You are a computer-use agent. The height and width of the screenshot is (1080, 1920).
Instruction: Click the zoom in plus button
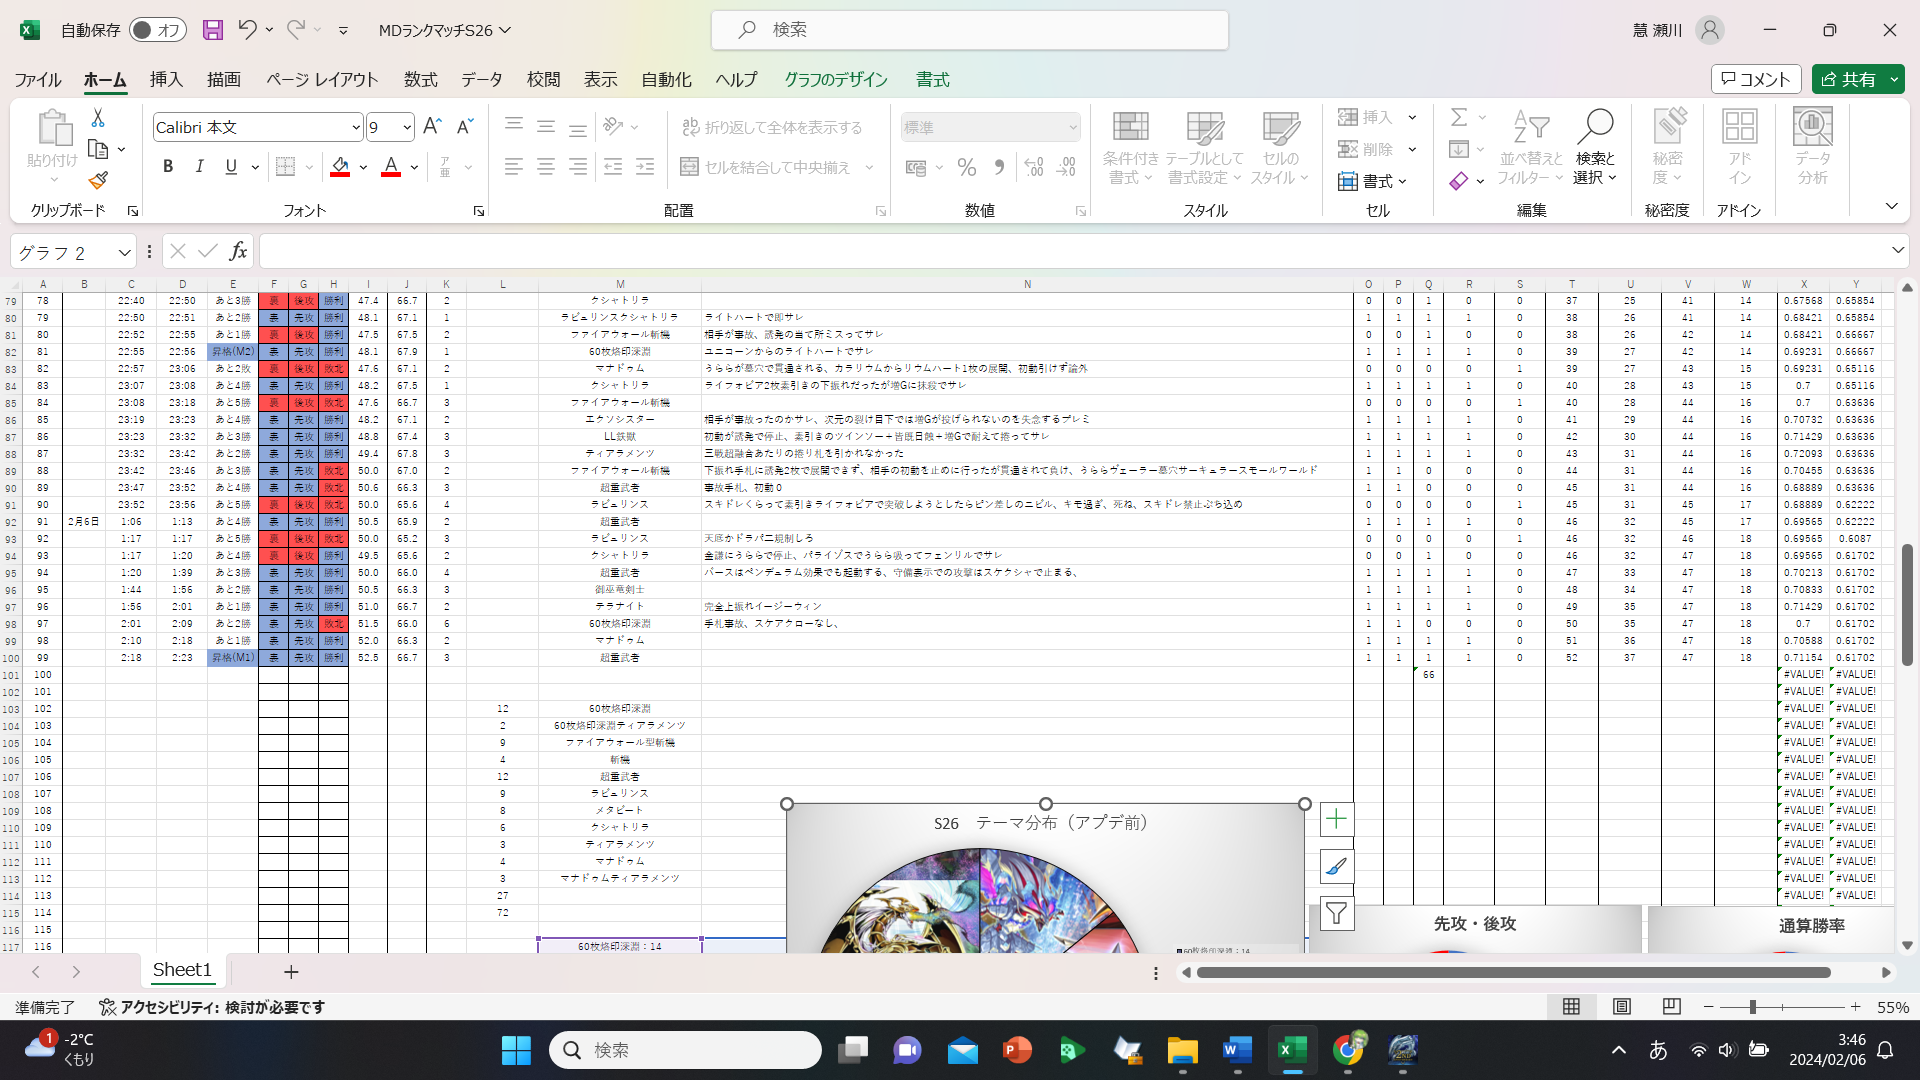tap(1856, 1007)
